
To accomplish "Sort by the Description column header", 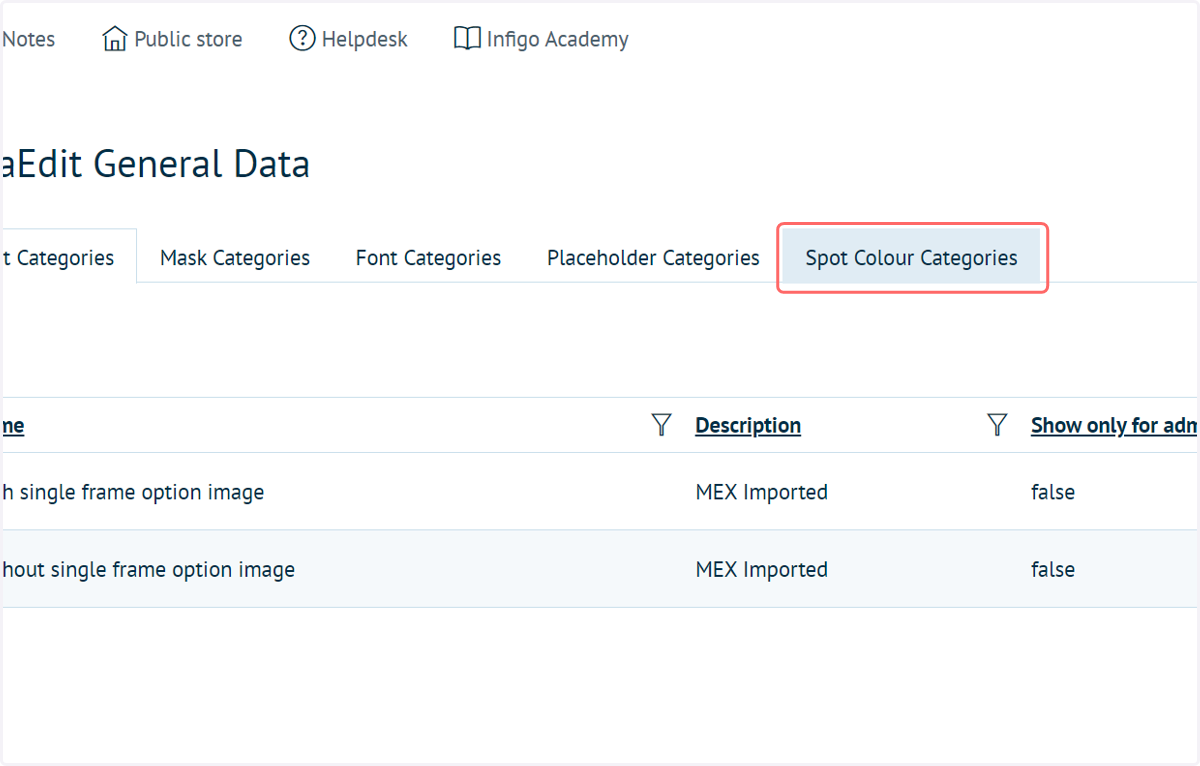I will click(748, 425).
